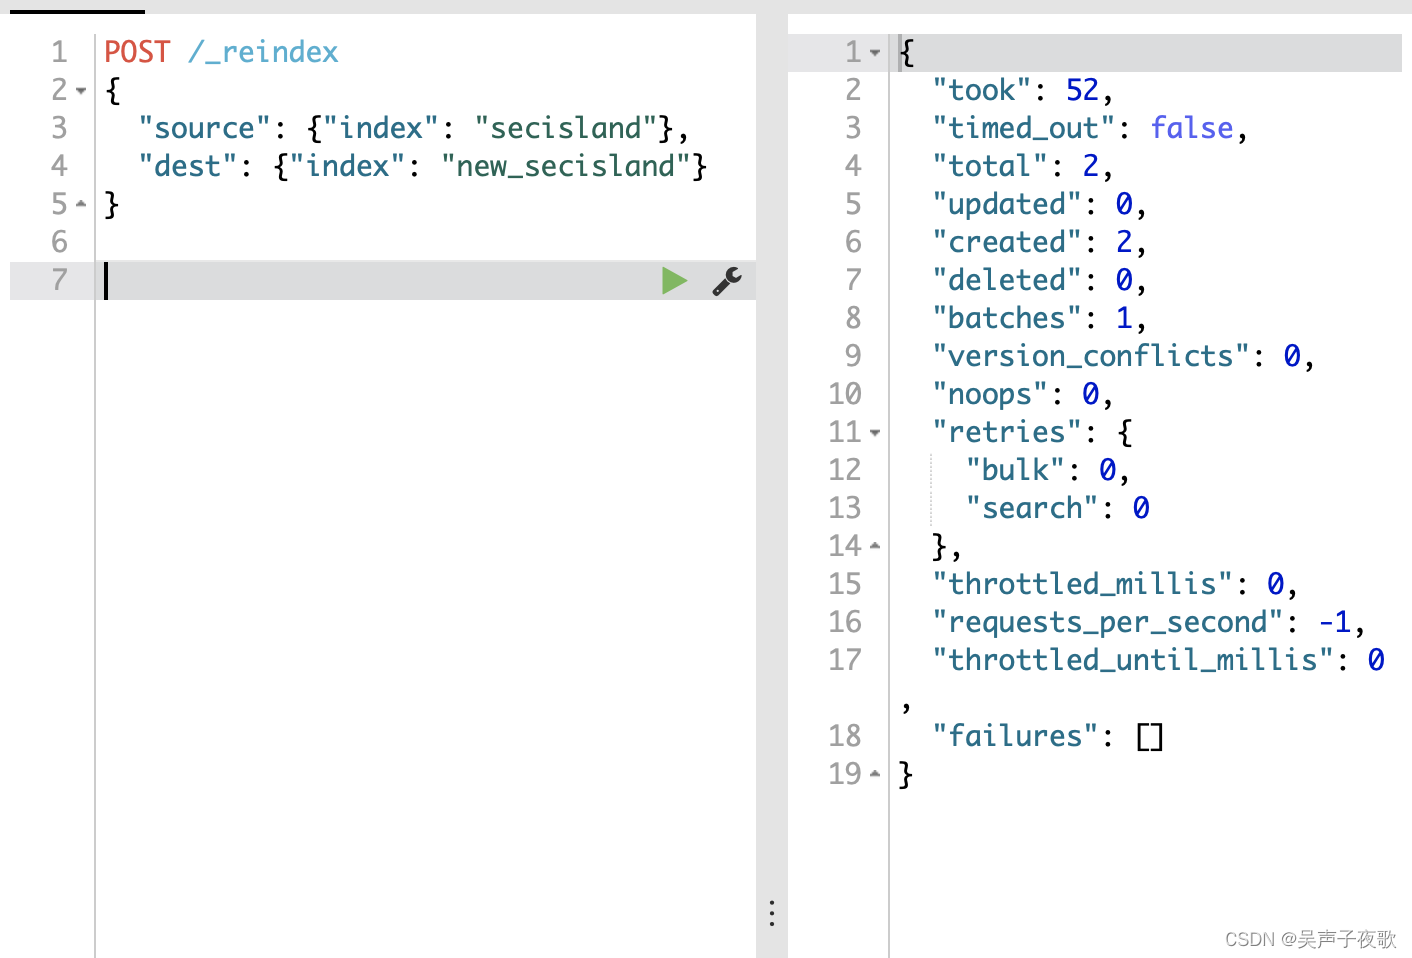This screenshot has height=958, width=1412.
Task: Click the "search" key inside retries
Action: click(1032, 508)
